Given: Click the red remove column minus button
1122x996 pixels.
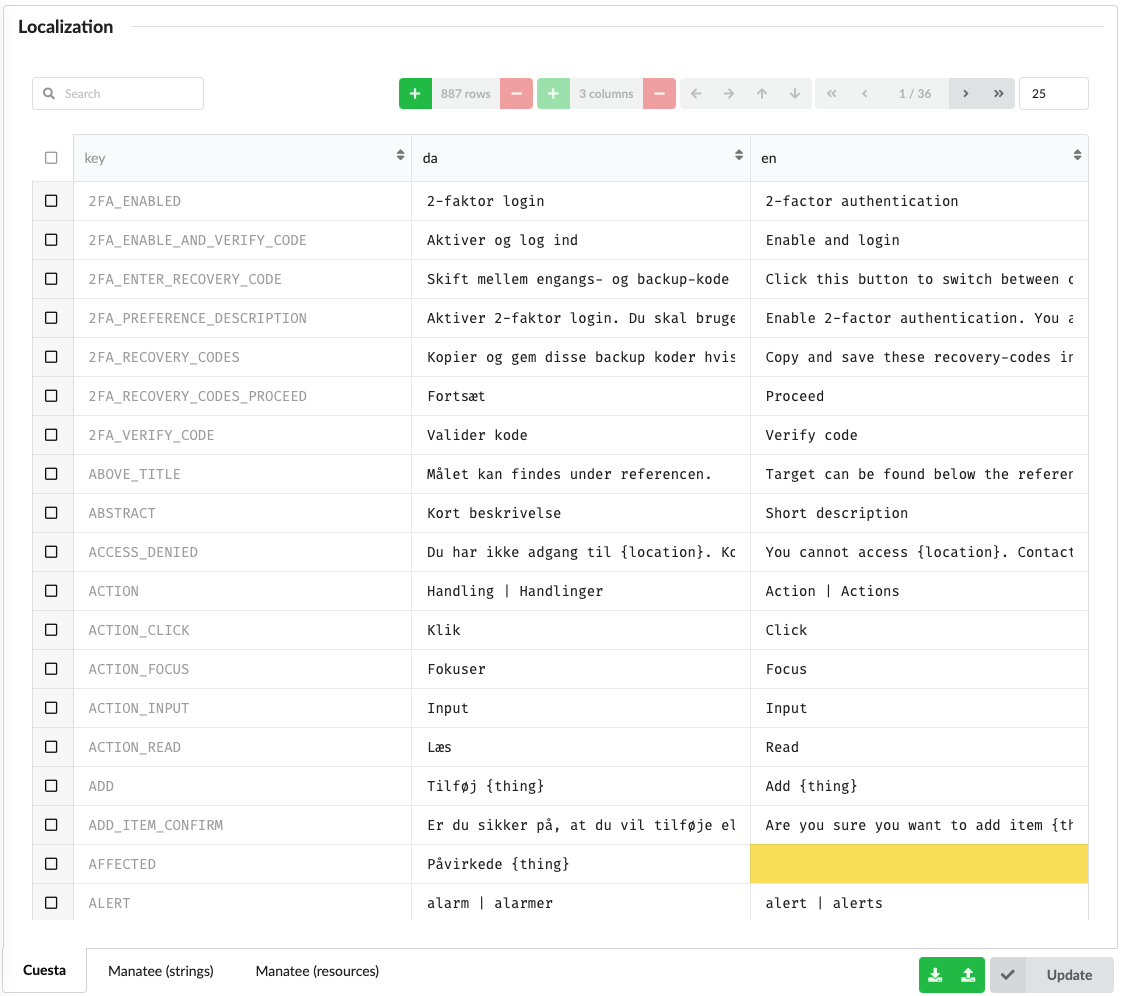Looking at the screenshot, I should click(659, 94).
